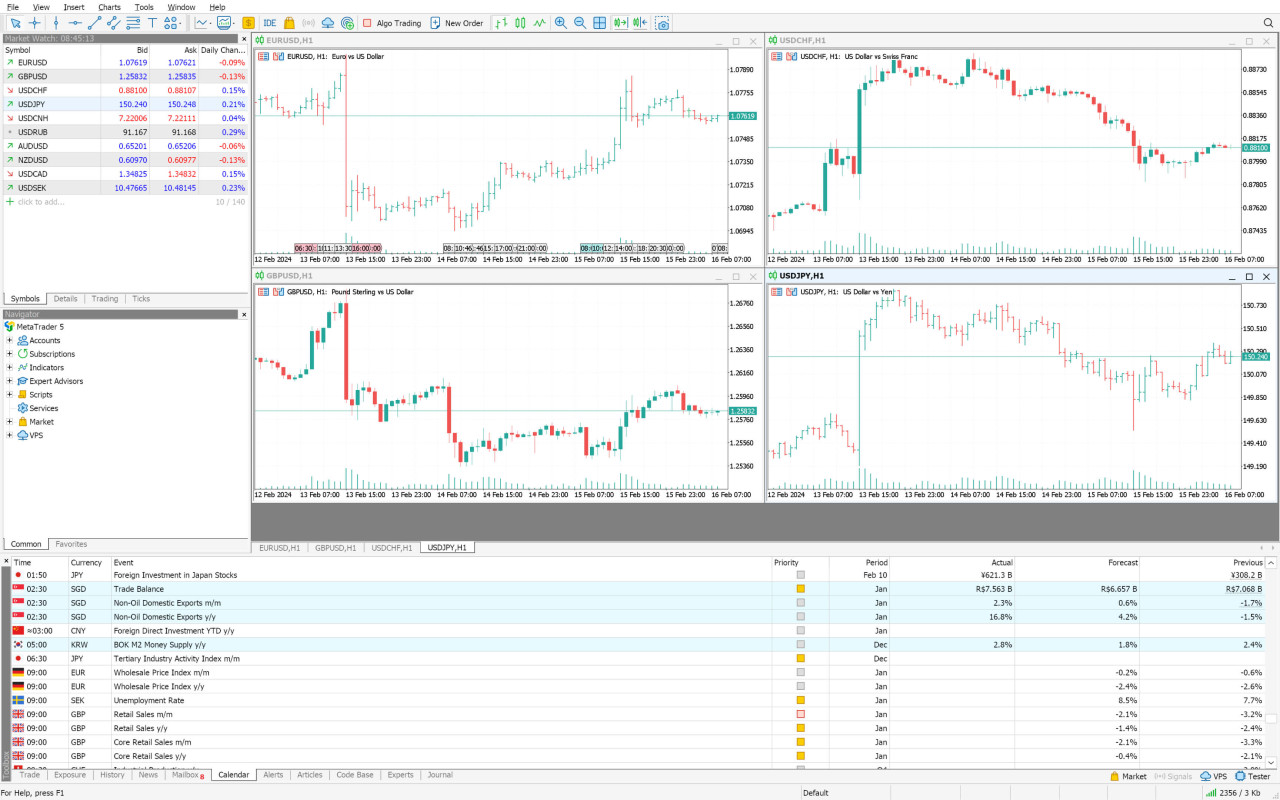Screen dimensions: 1280x800
Task: Expand the Expert Advisors node
Action: [x=10, y=381]
